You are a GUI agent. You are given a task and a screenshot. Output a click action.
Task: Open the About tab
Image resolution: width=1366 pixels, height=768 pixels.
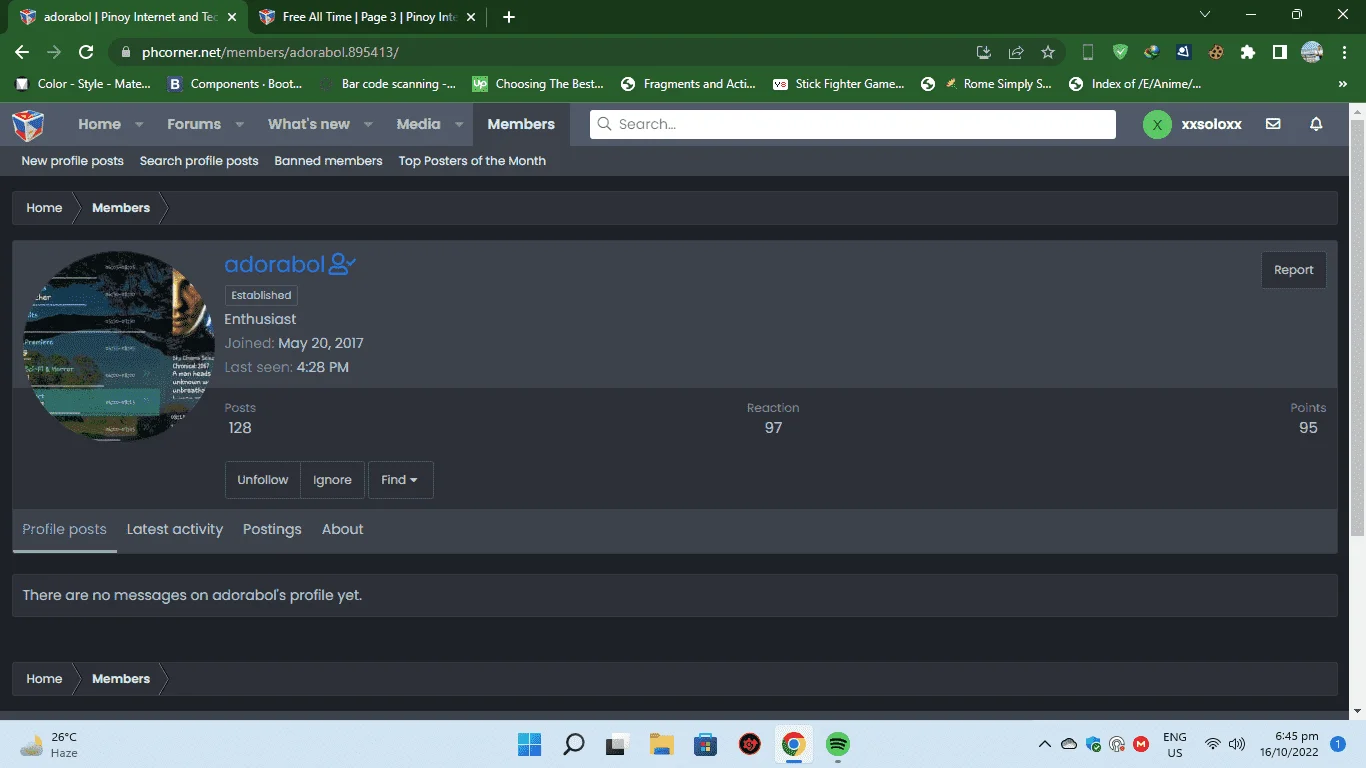click(342, 529)
